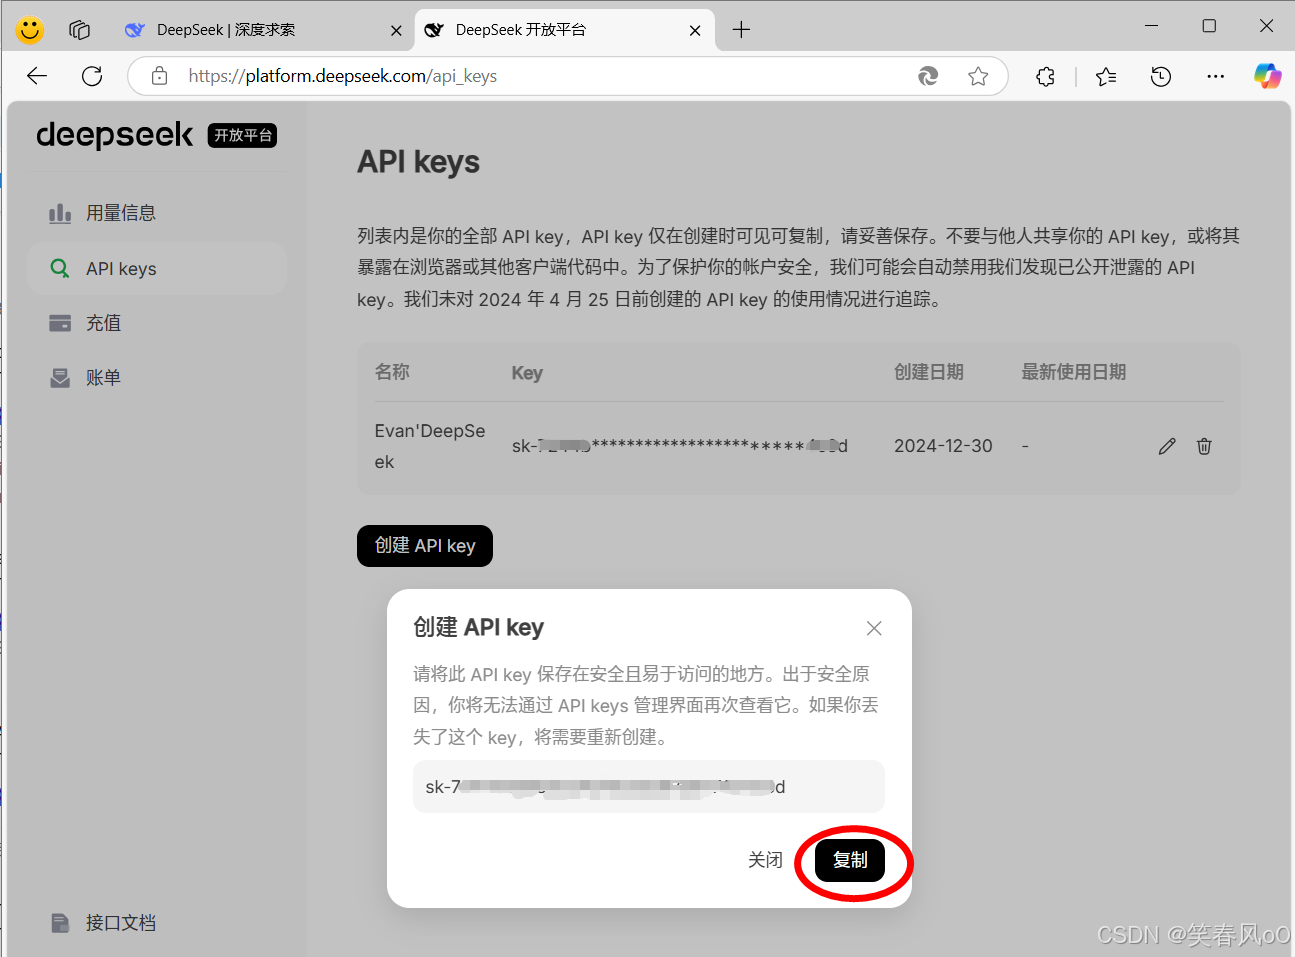1295x957 pixels.
Task: Click the 名称 column header
Action: click(392, 372)
